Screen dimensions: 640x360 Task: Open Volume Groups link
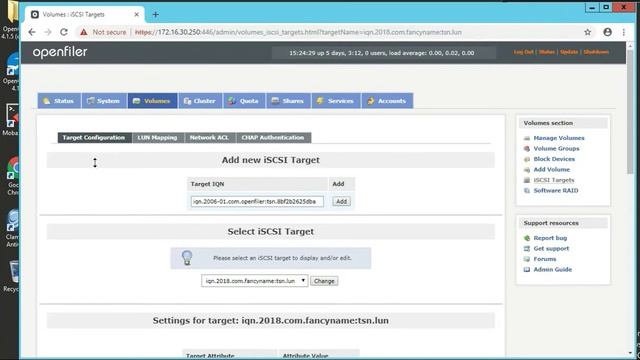556,149
